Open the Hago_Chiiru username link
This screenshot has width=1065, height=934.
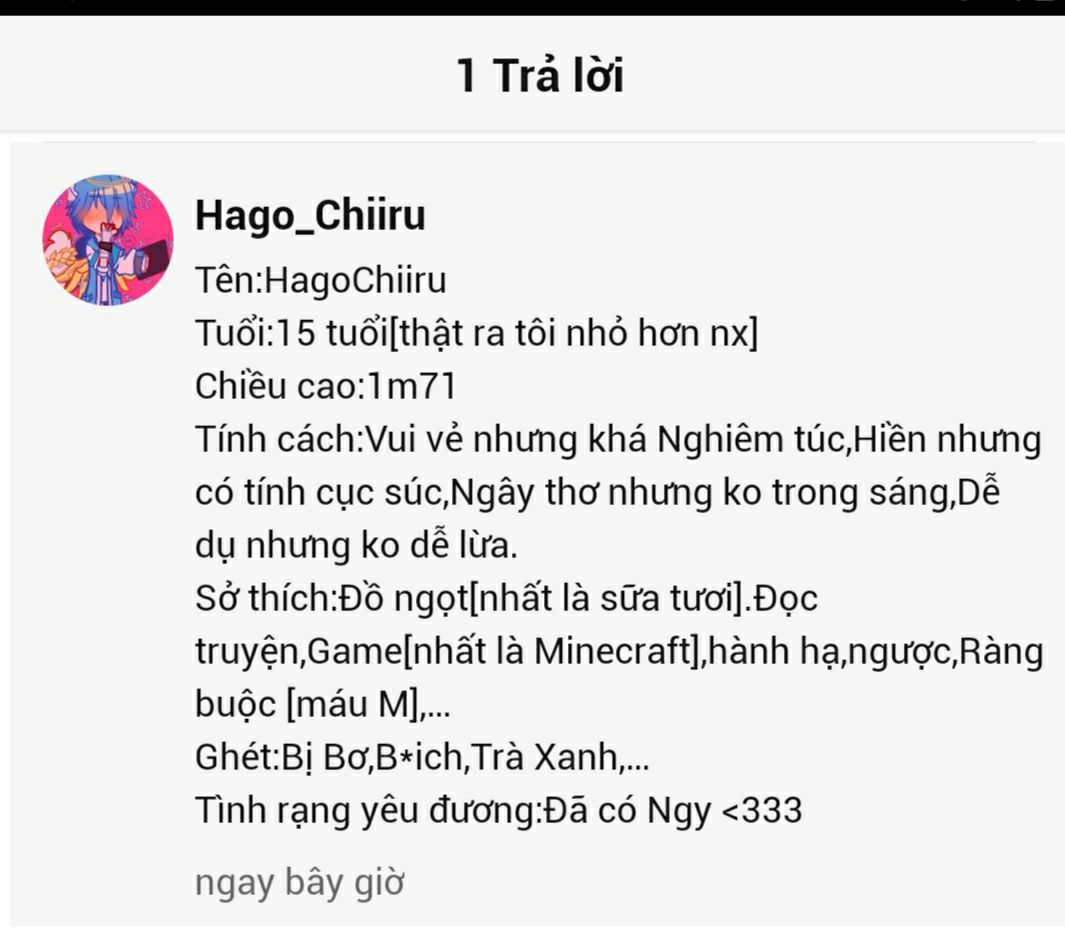tap(310, 215)
